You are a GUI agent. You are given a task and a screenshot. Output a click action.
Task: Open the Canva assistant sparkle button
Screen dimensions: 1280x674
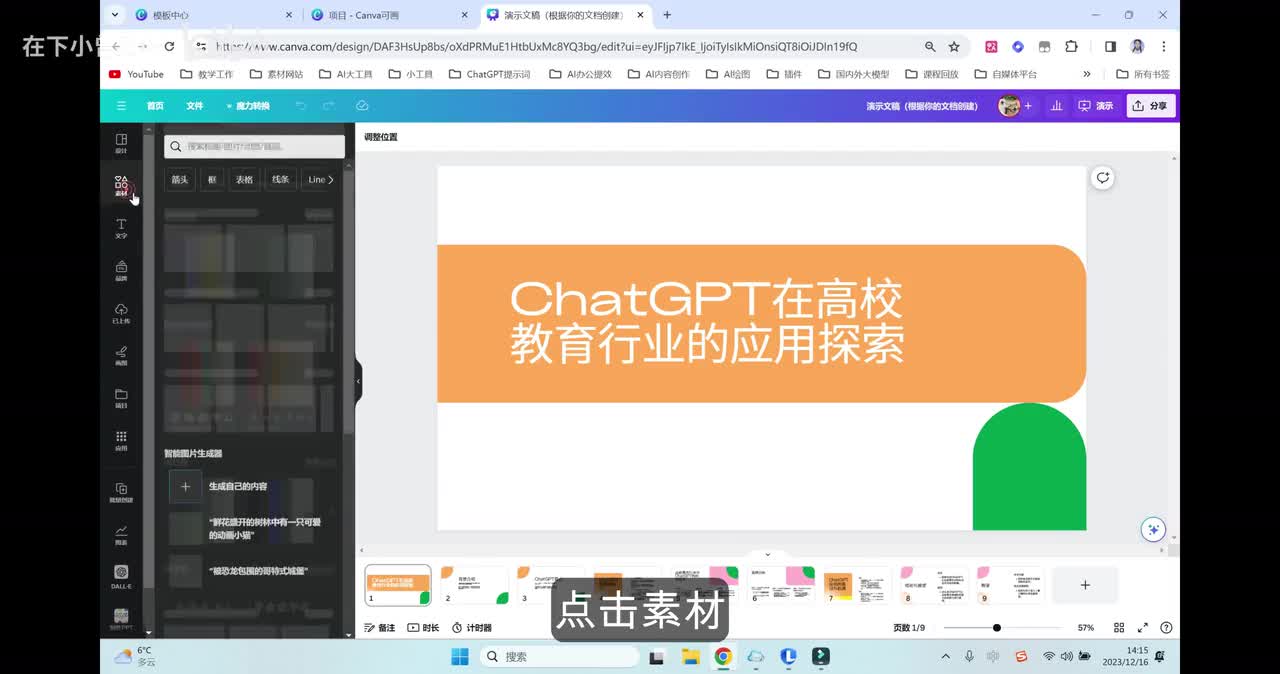1153,529
